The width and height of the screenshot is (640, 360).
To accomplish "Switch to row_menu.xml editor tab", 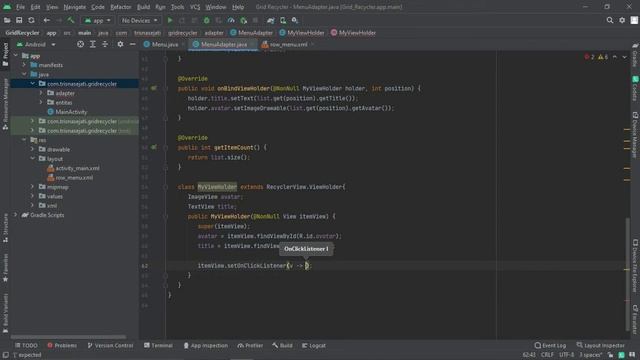I will point(289,44).
